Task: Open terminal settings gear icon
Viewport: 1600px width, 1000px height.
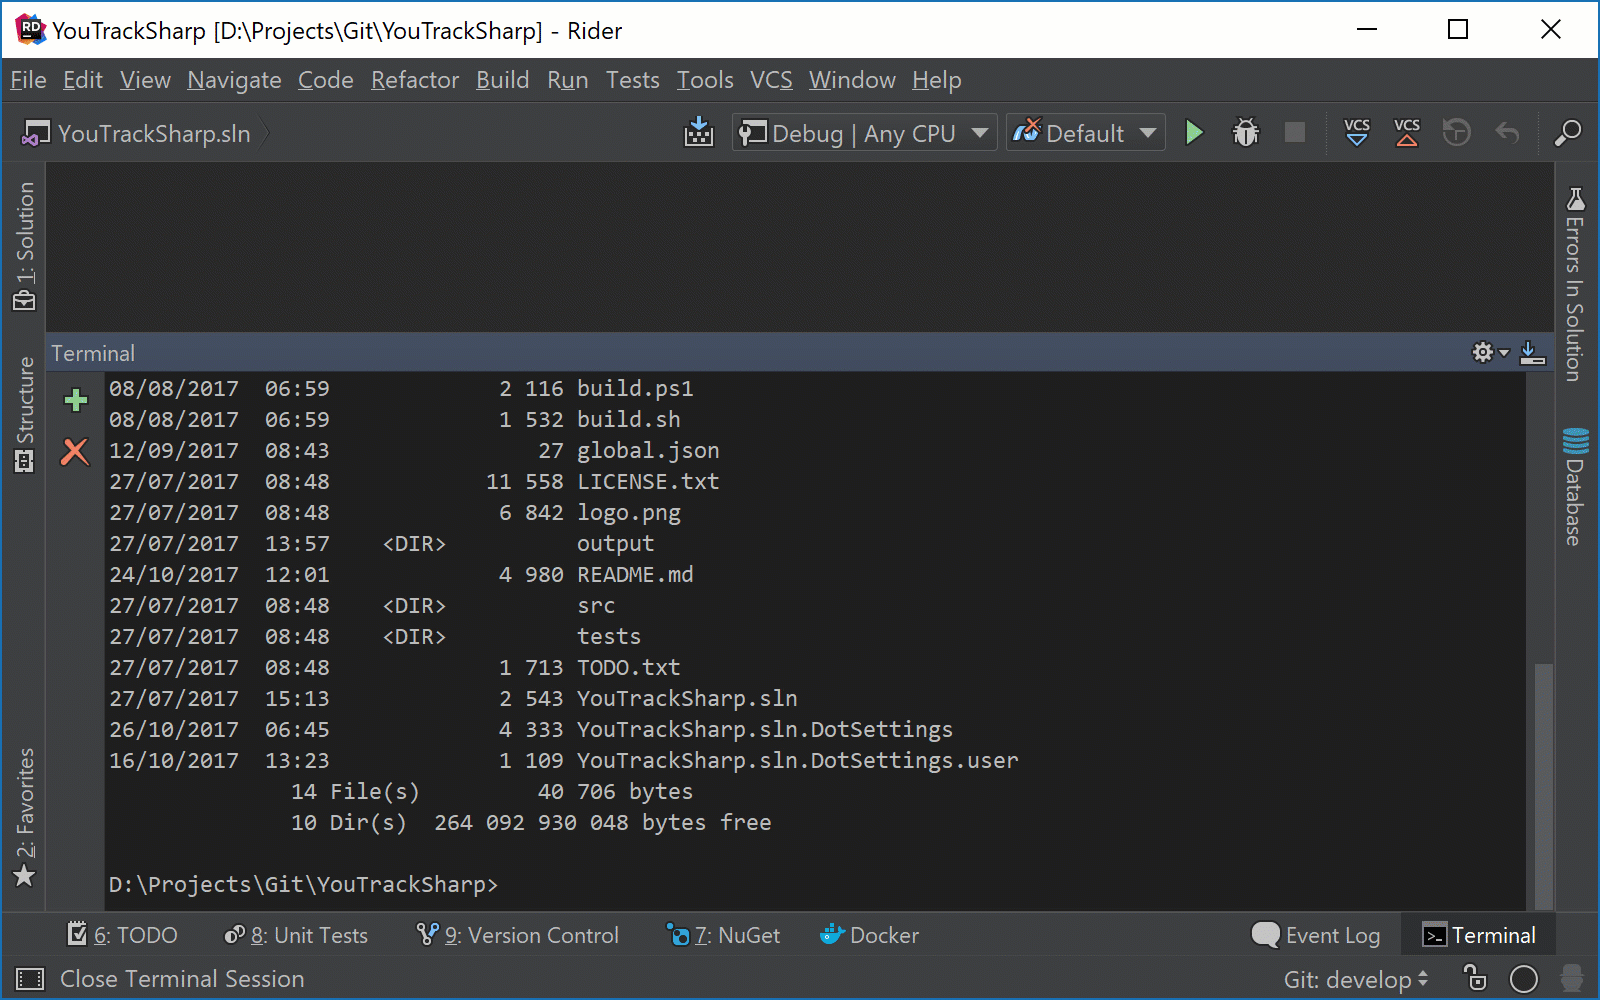Action: click(x=1483, y=352)
